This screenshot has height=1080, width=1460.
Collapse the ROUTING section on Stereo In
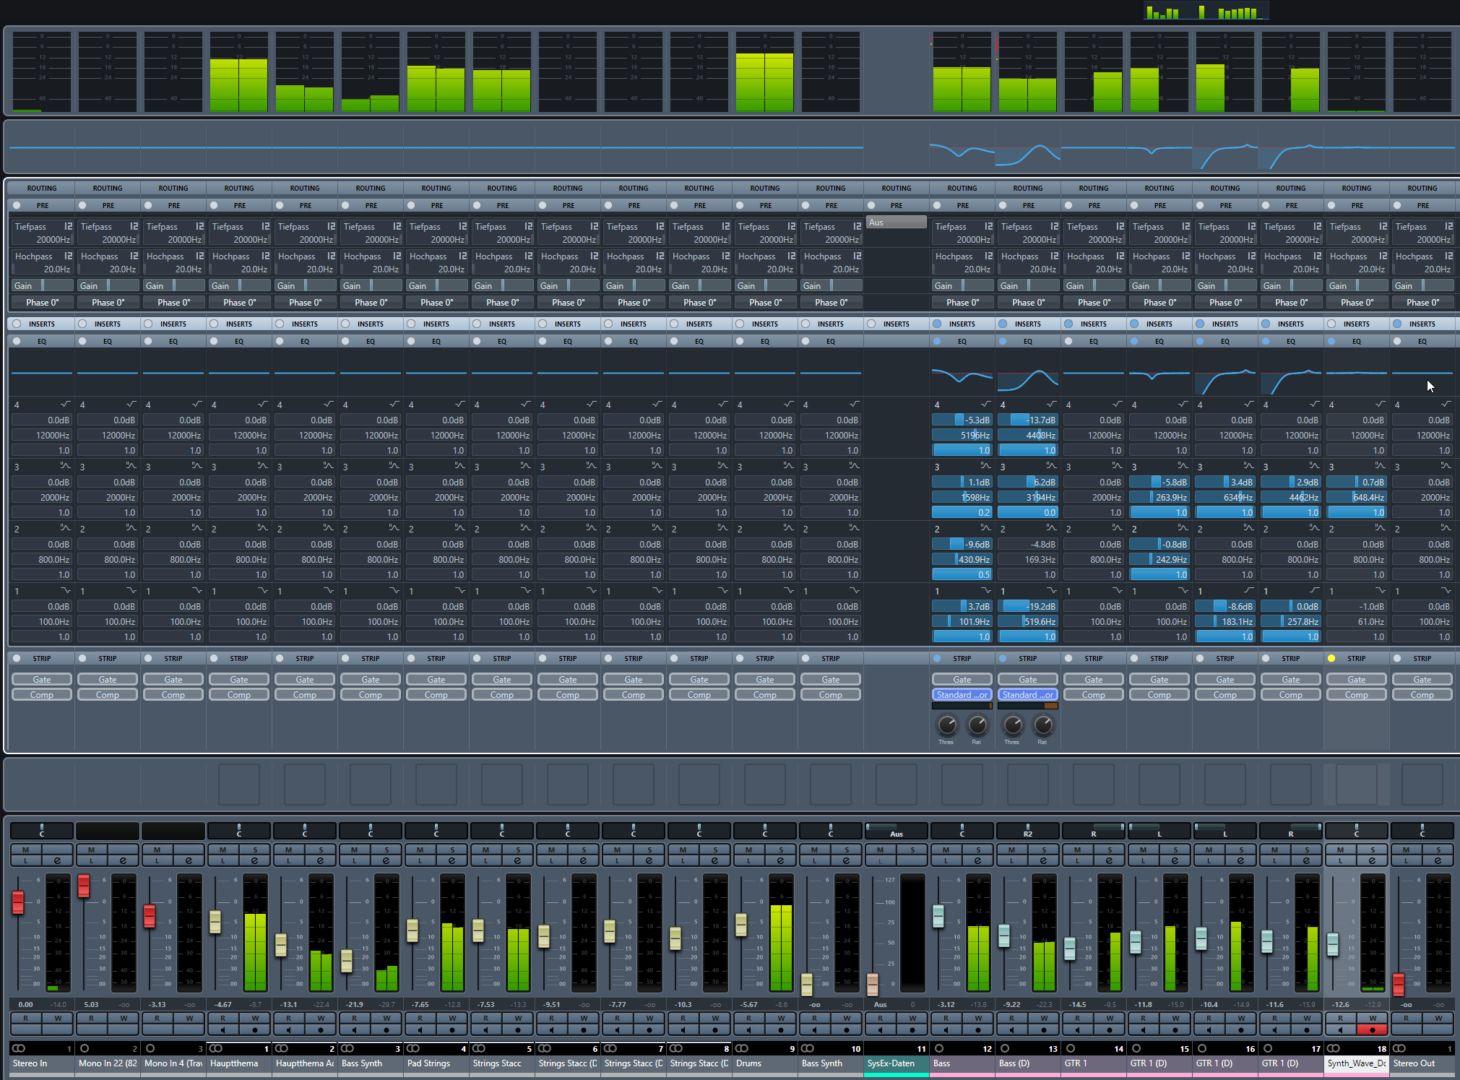pos(42,188)
